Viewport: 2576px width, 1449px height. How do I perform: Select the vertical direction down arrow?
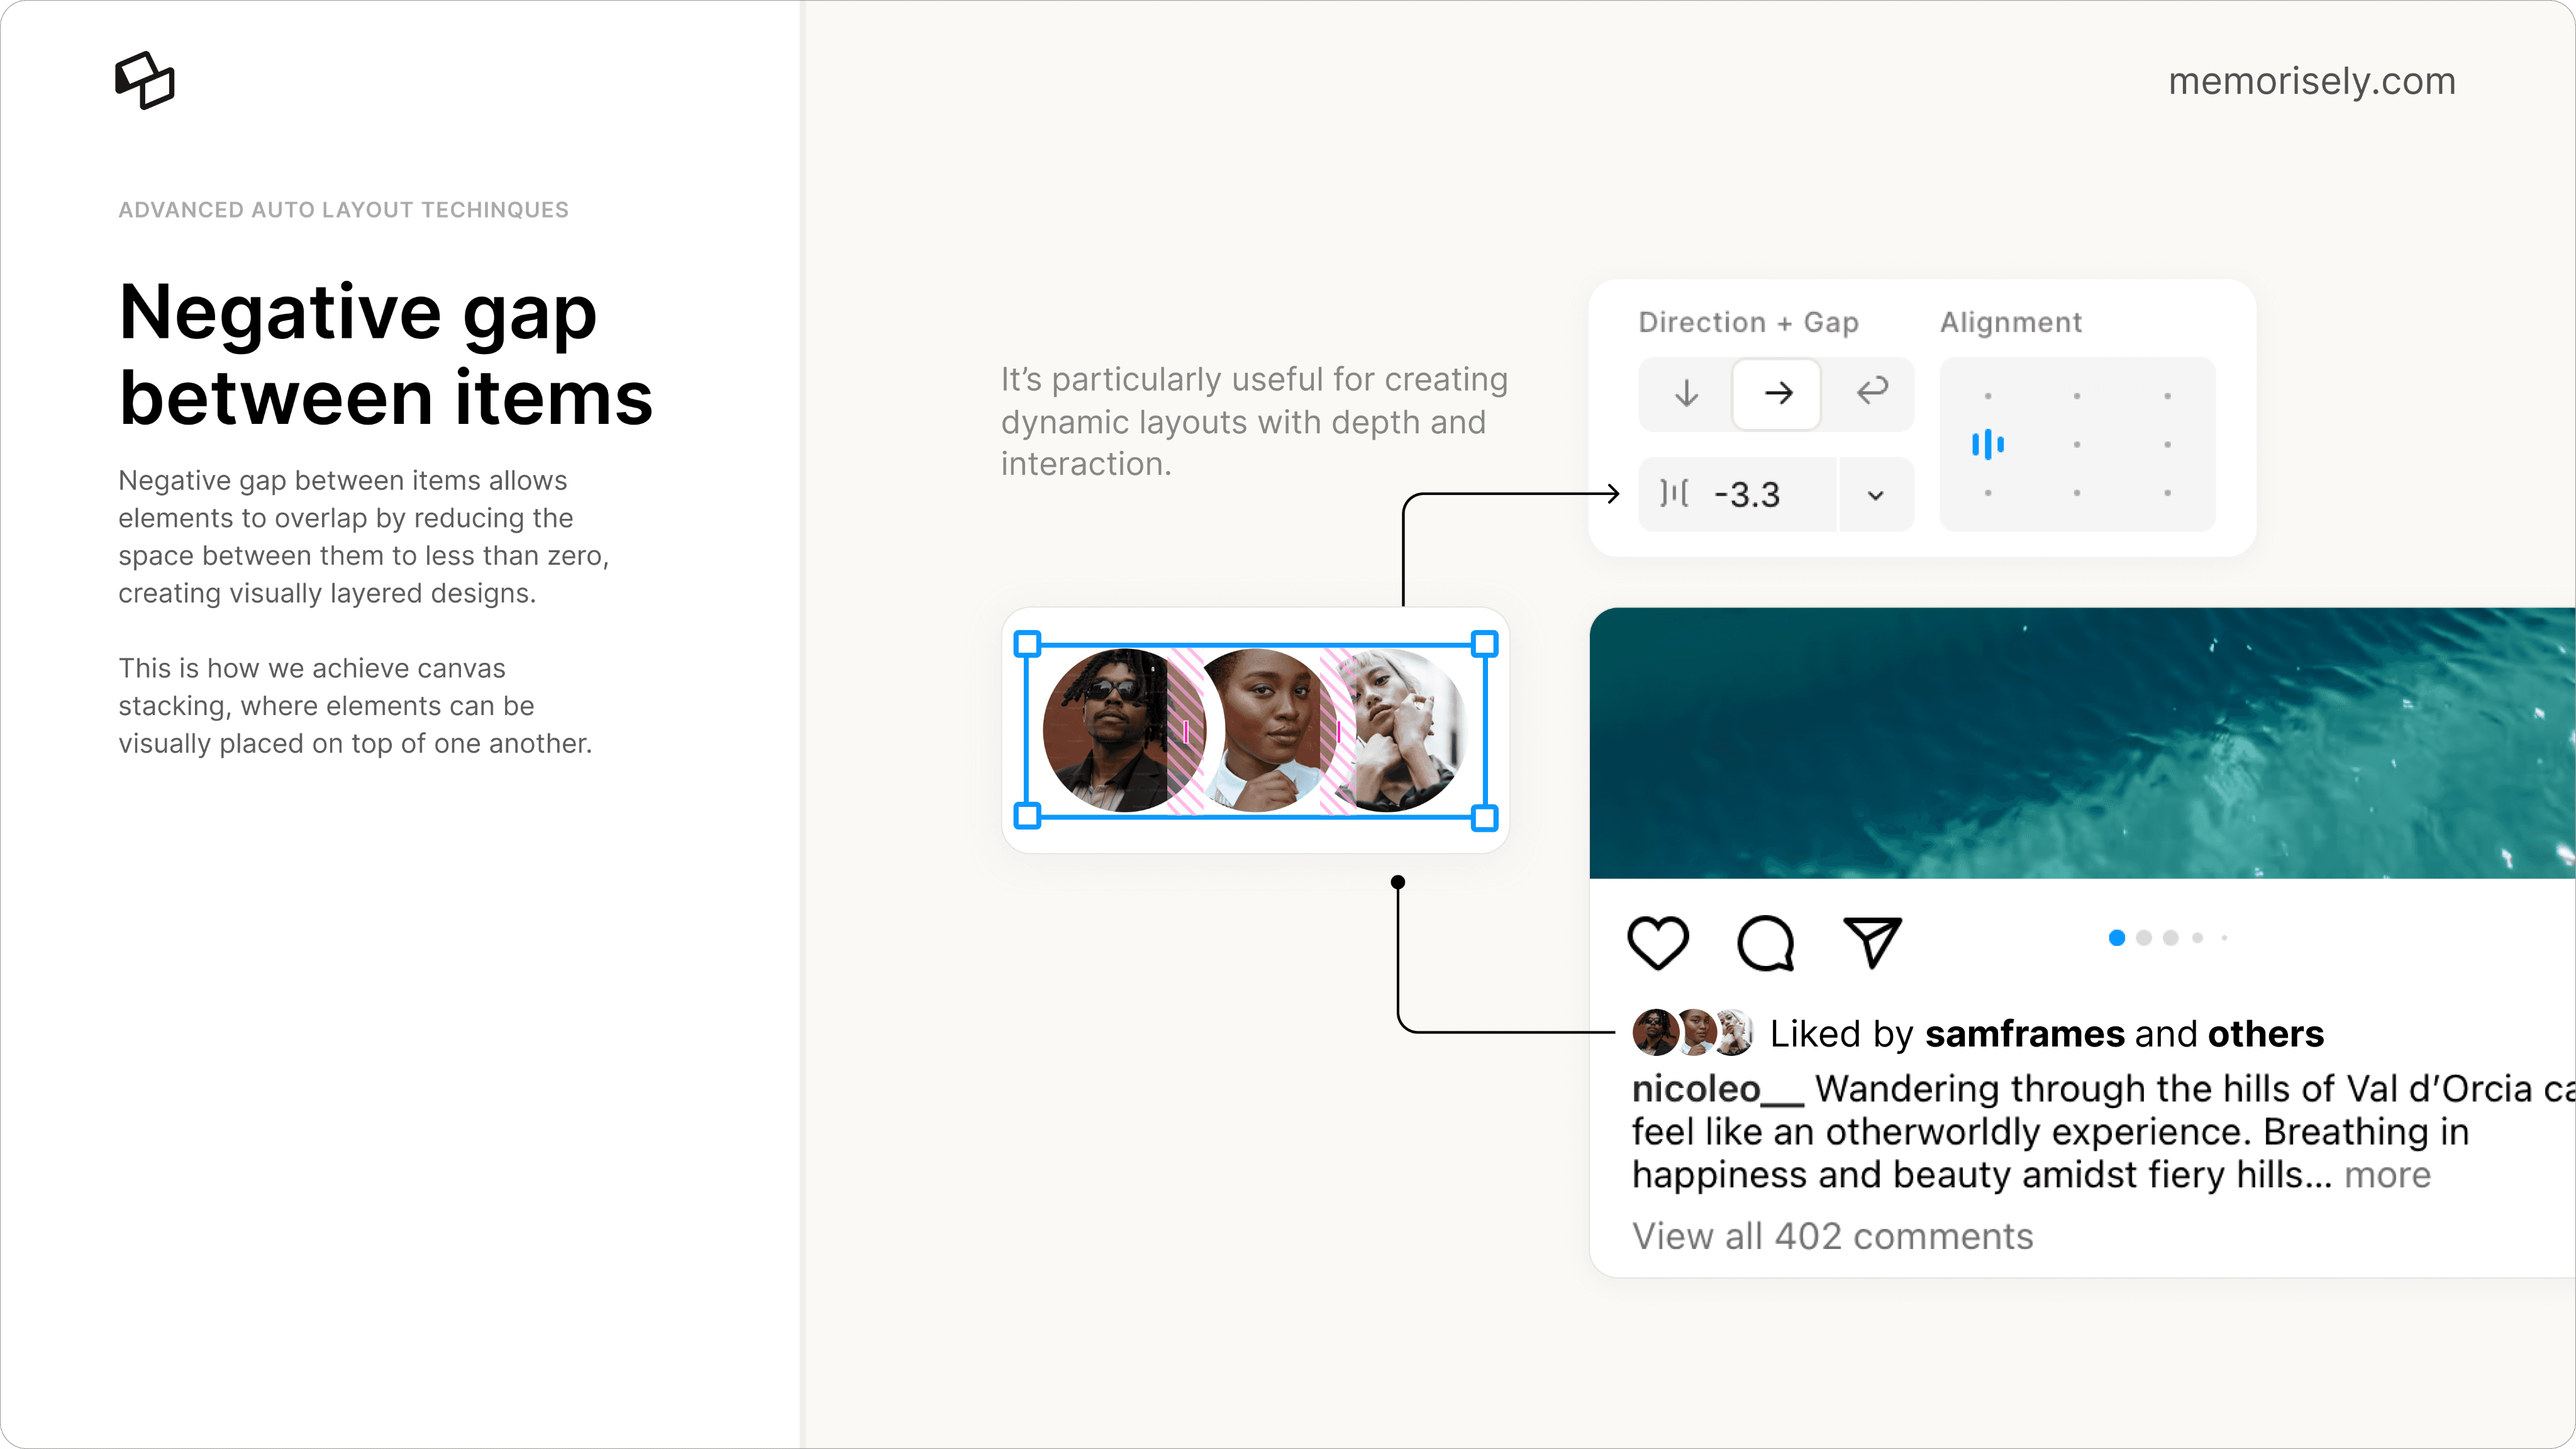pyautogui.click(x=1686, y=393)
